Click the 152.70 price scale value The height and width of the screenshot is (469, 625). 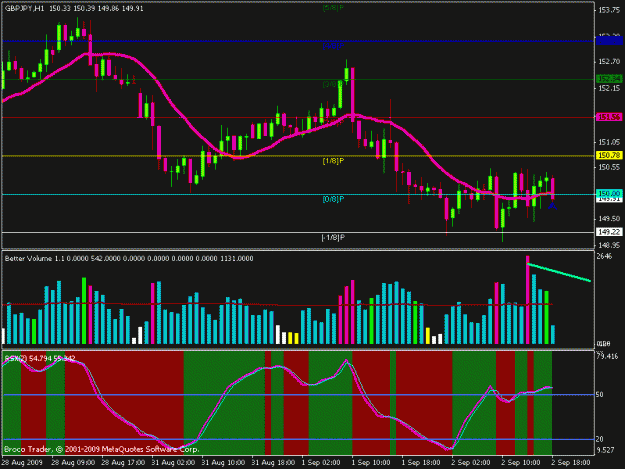click(x=609, y=61)
